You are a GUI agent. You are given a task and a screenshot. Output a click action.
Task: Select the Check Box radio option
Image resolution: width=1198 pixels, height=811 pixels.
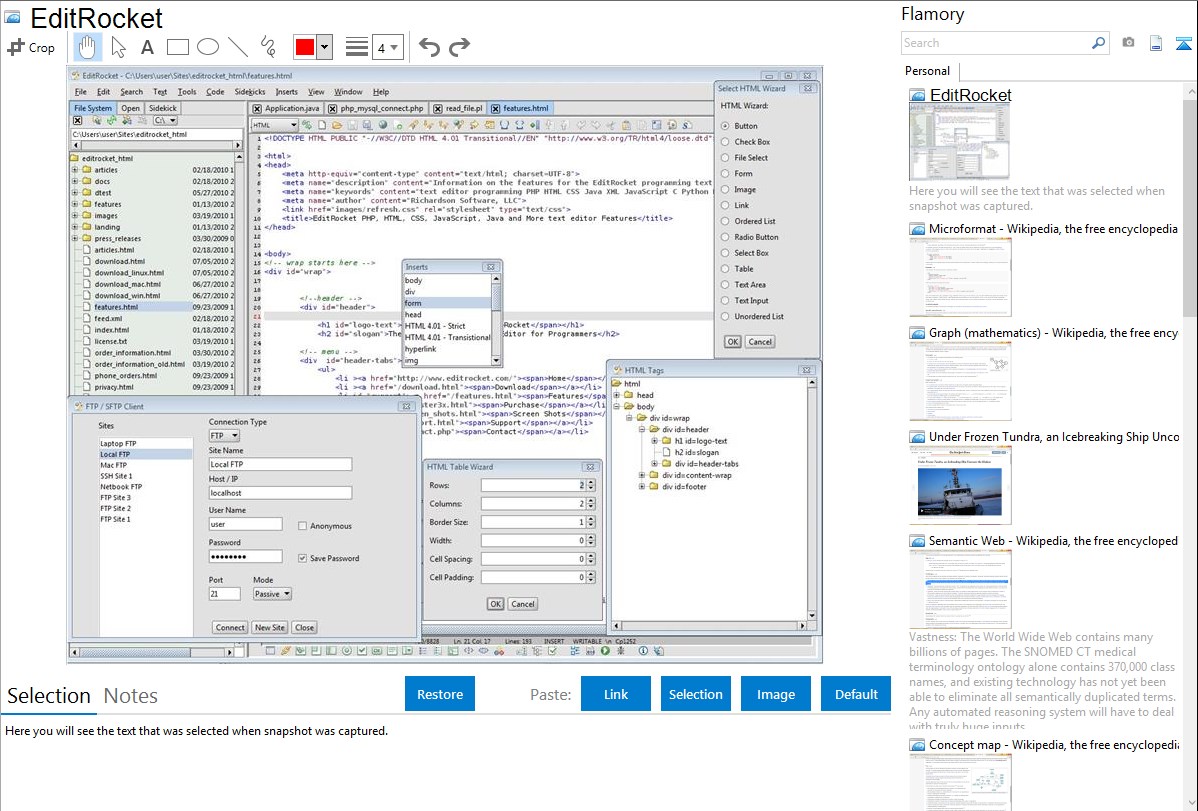pos(725,141)
